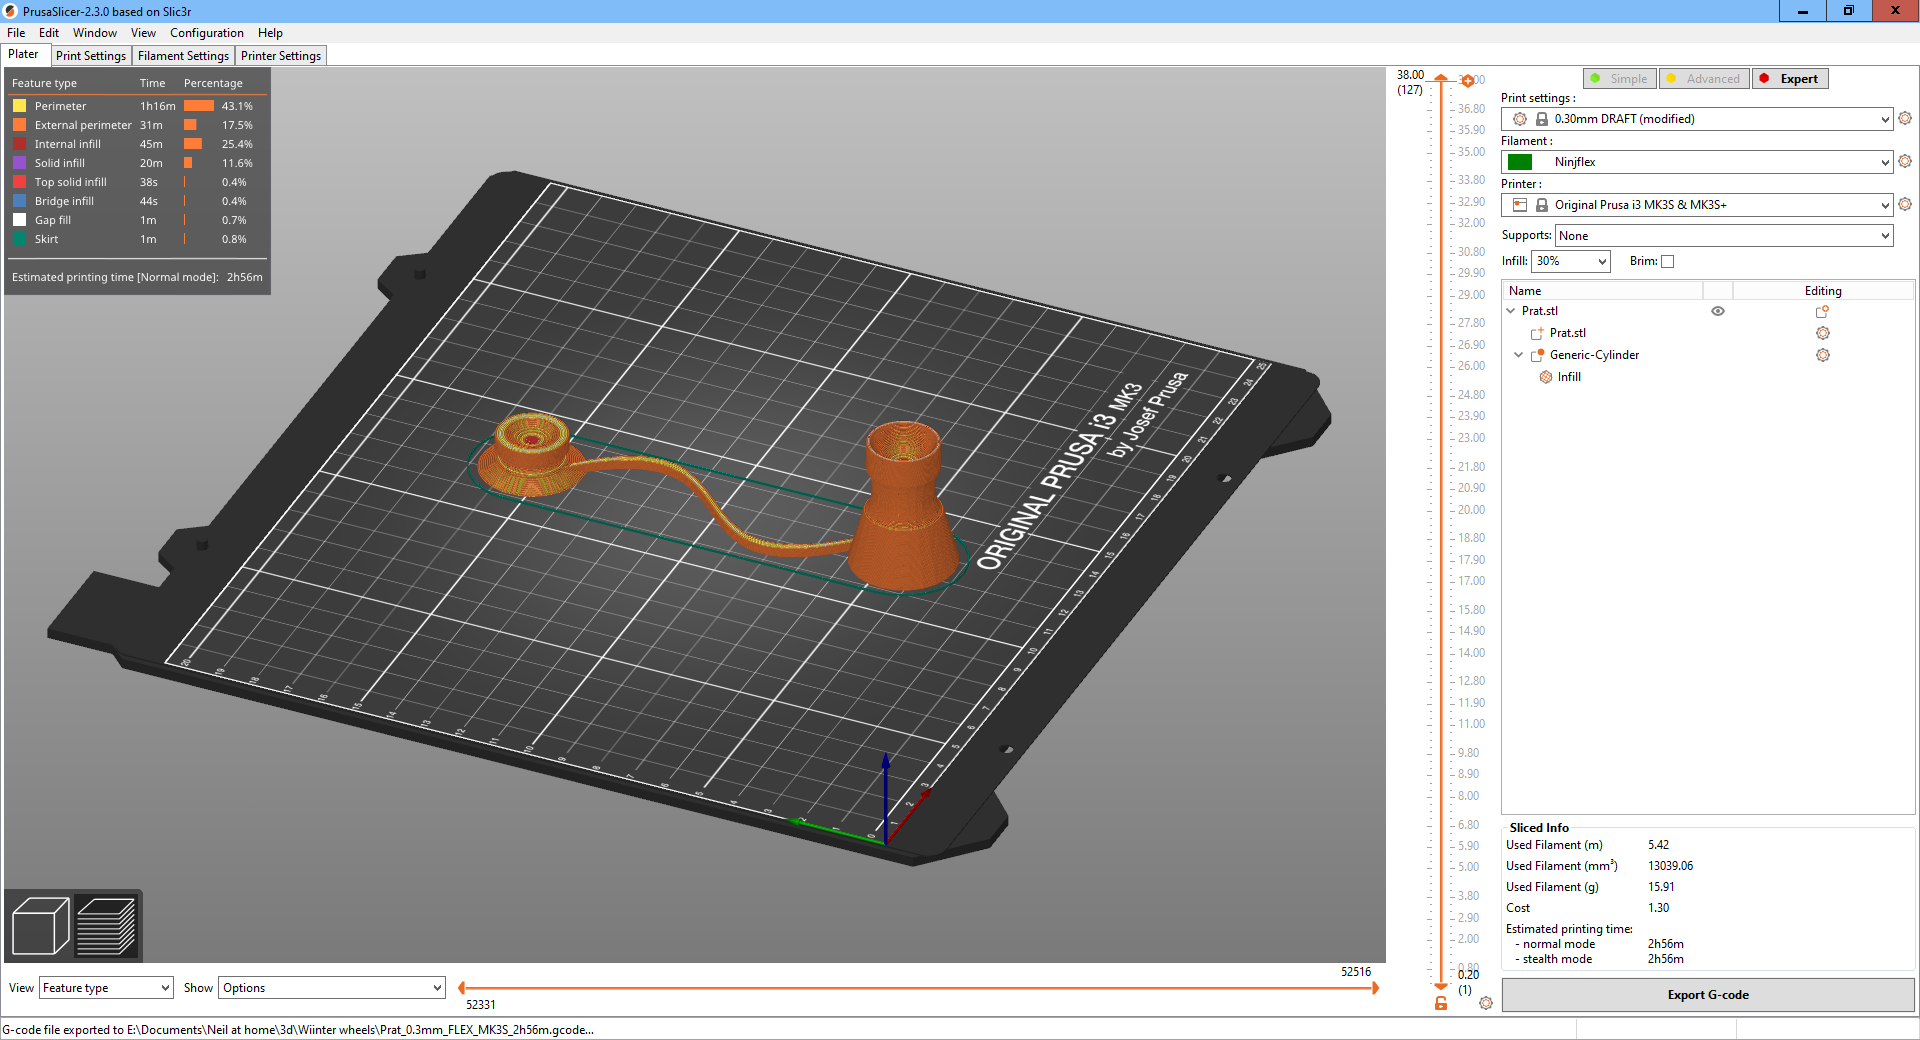Click the printer icon in Printer dropdown
Viewport: 1920px width, 1040px height.
point(1520,205)
